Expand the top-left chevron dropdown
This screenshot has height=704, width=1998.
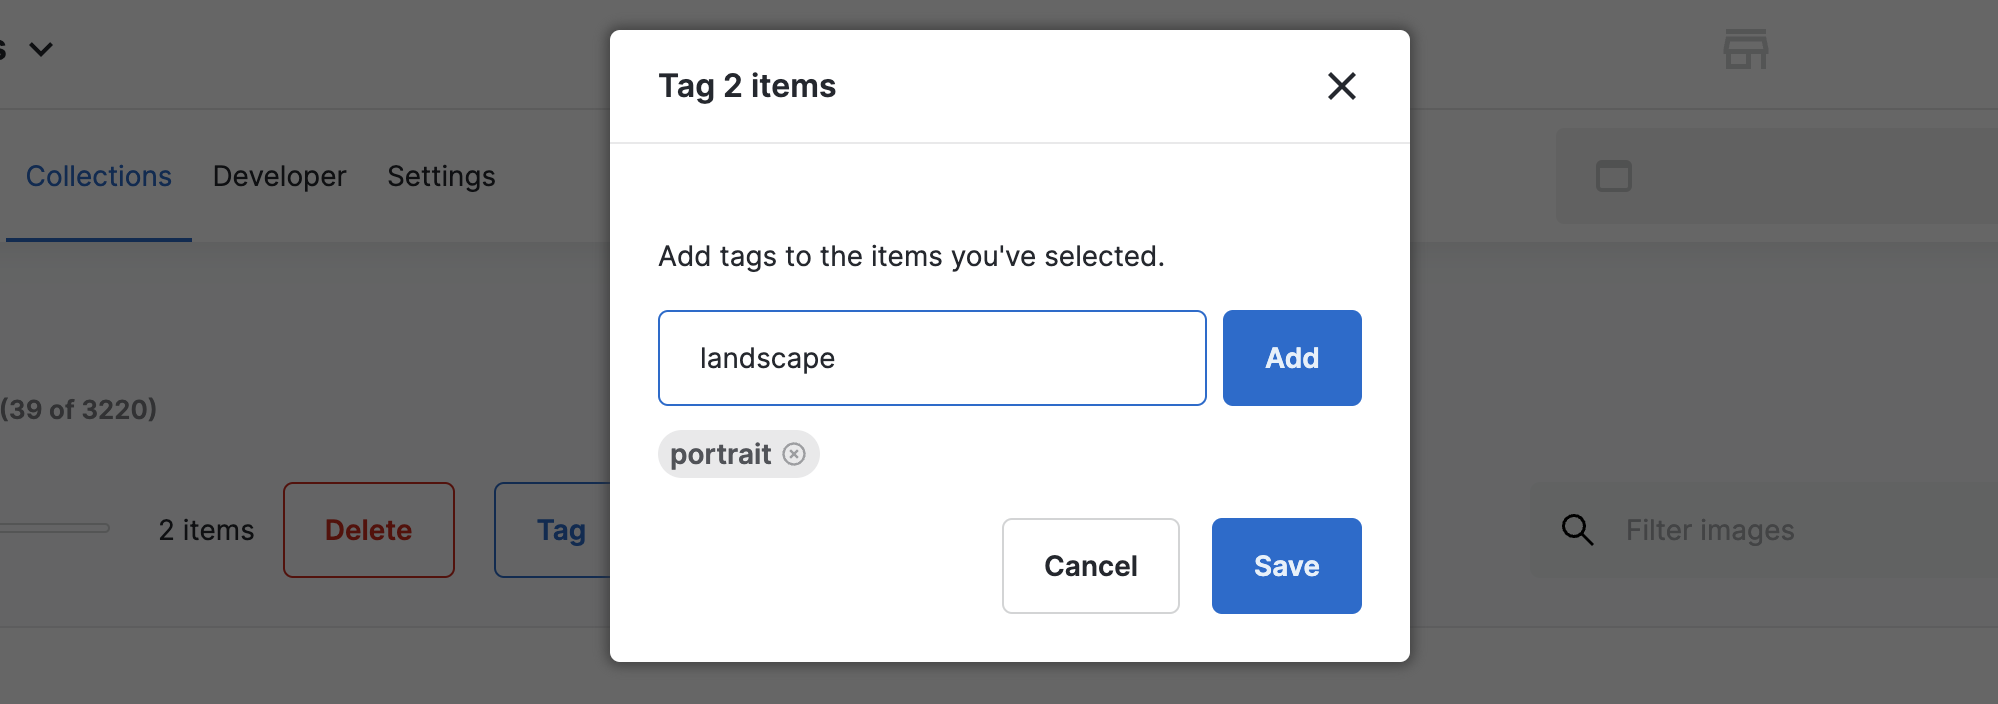coord(41,49)
